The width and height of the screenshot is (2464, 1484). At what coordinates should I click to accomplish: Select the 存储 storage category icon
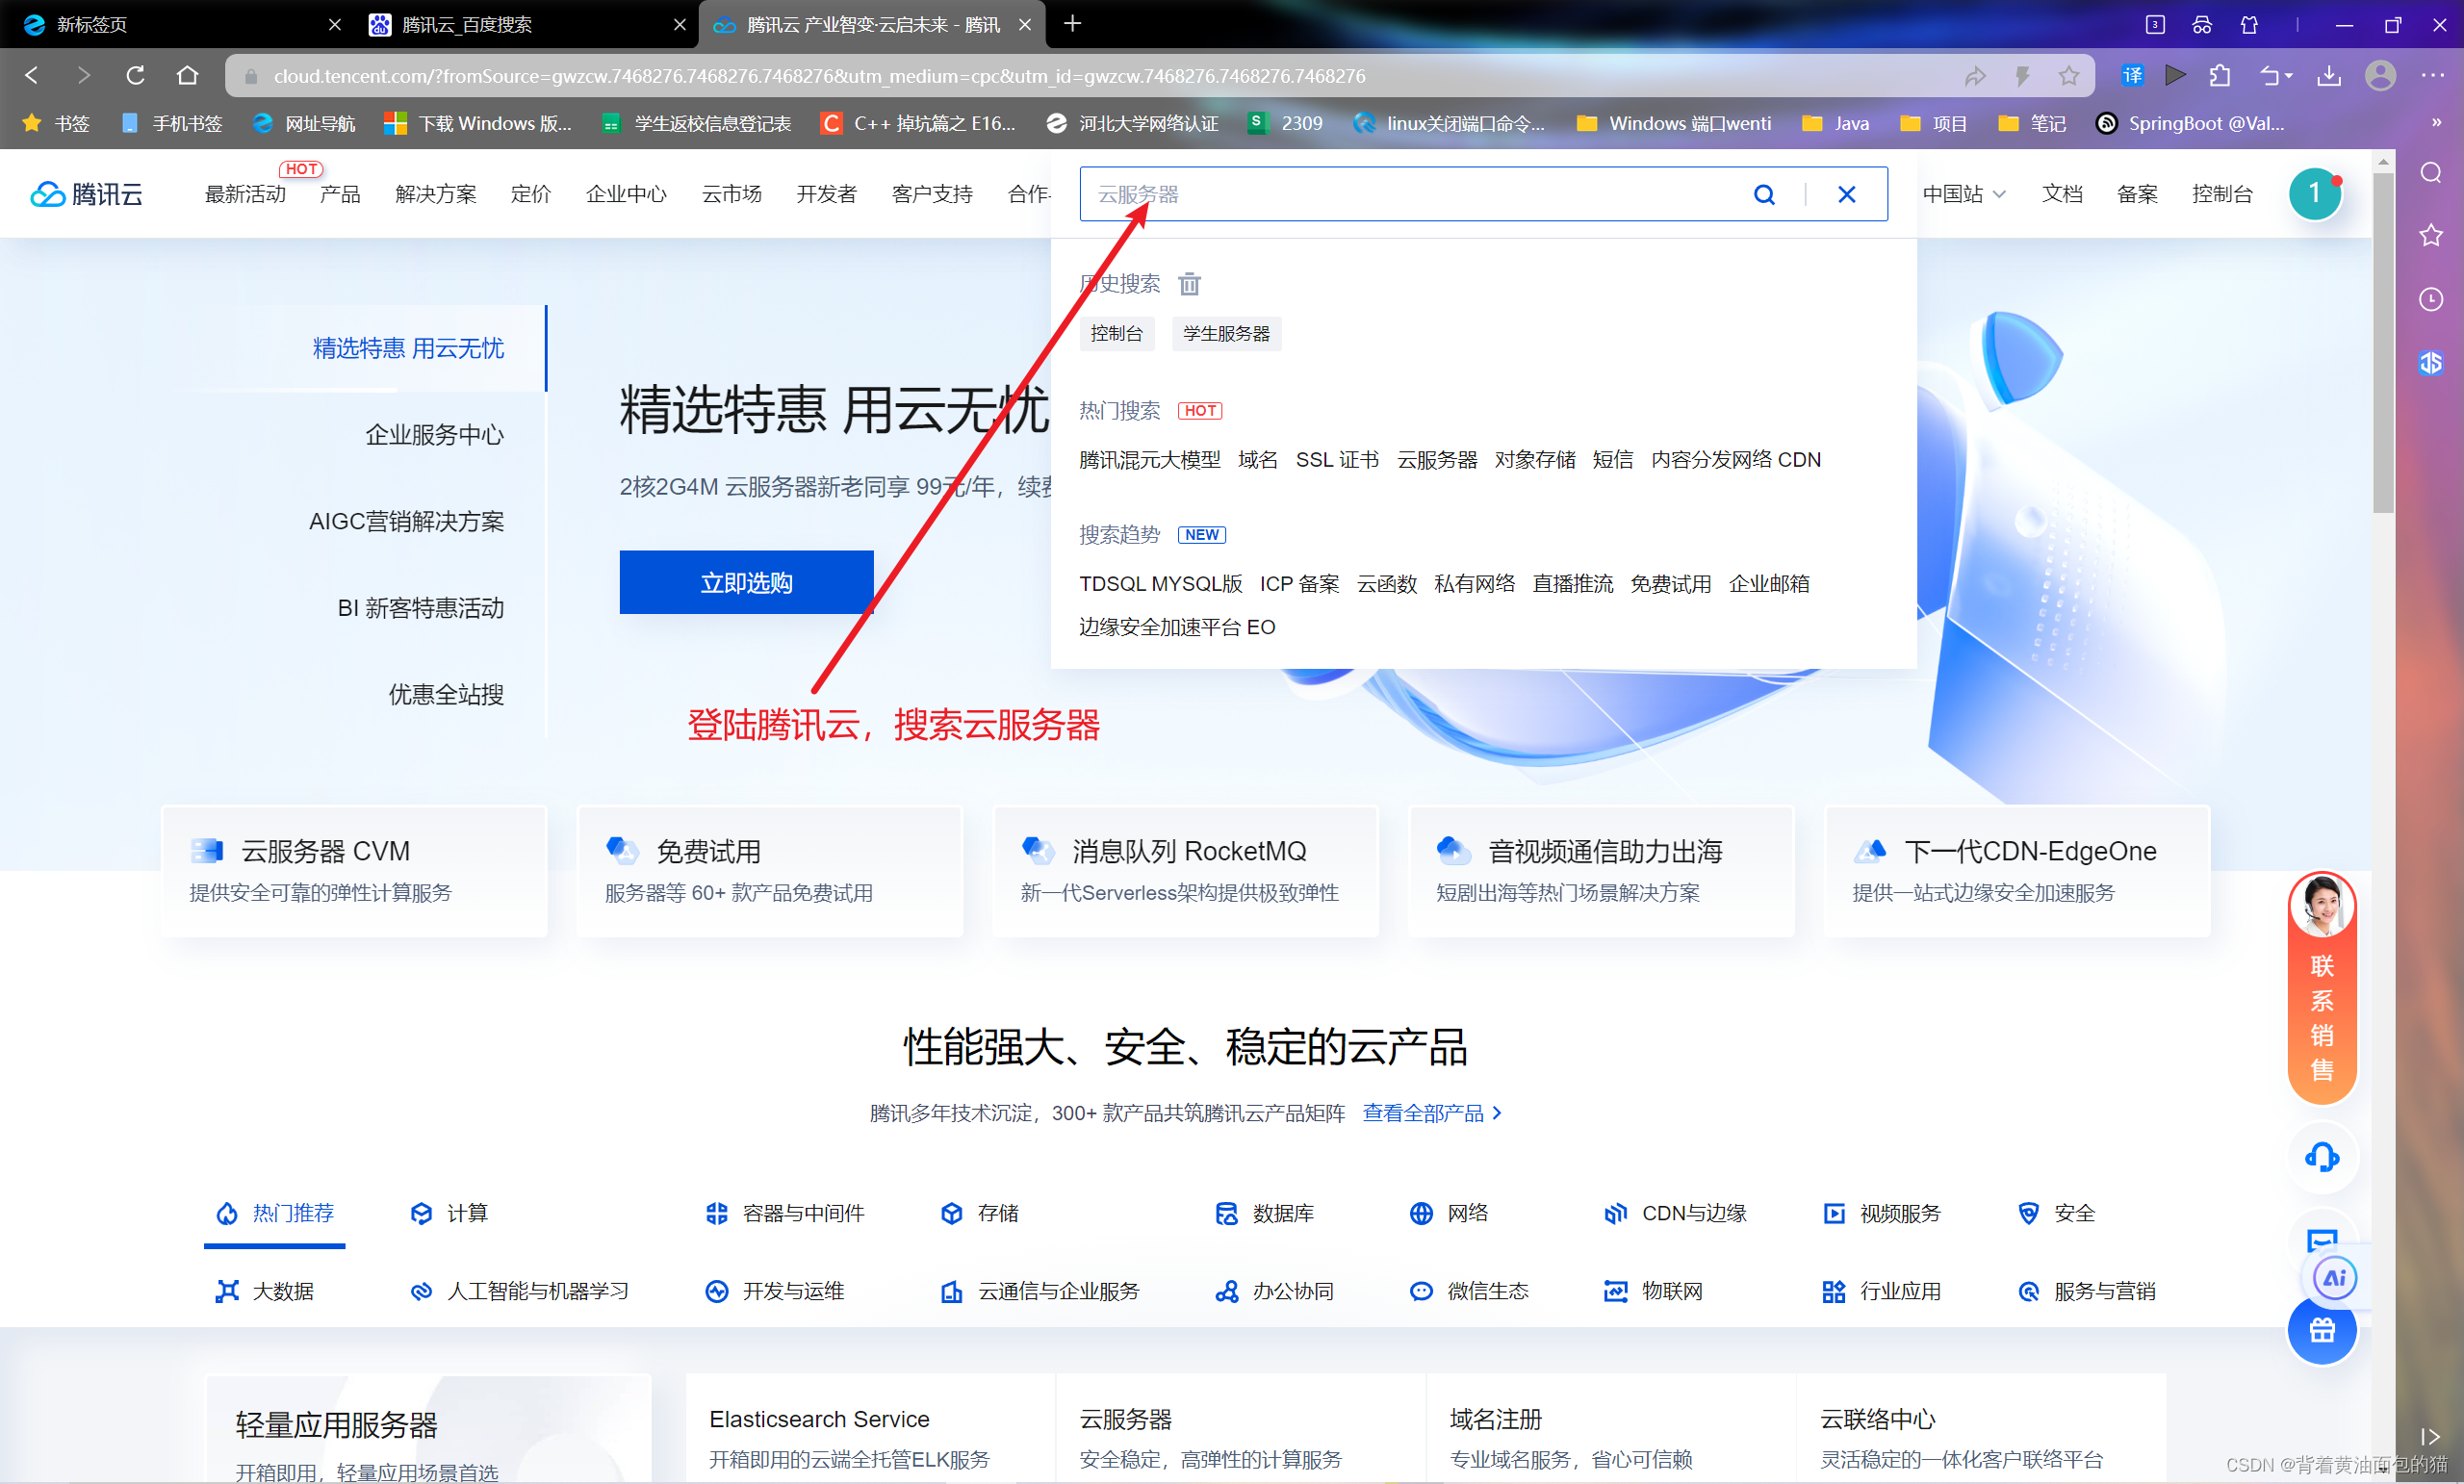click(952, 1213)
